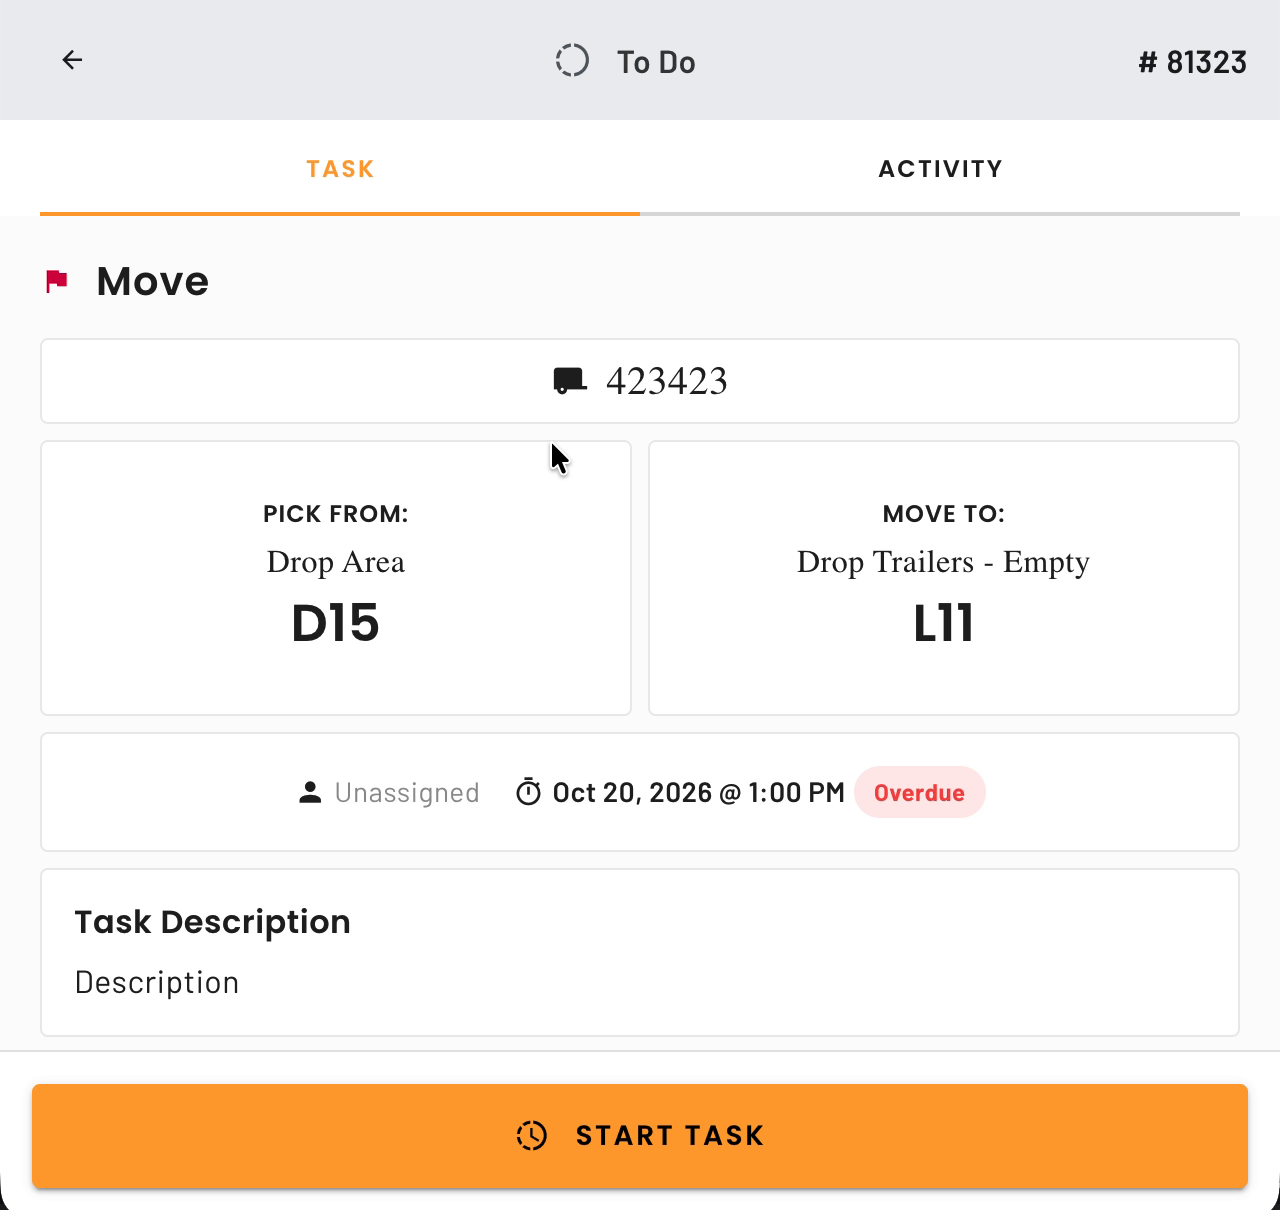The image size is (1280, 1210).
Task: Click the Task Description text area
Action: (640, 952)
